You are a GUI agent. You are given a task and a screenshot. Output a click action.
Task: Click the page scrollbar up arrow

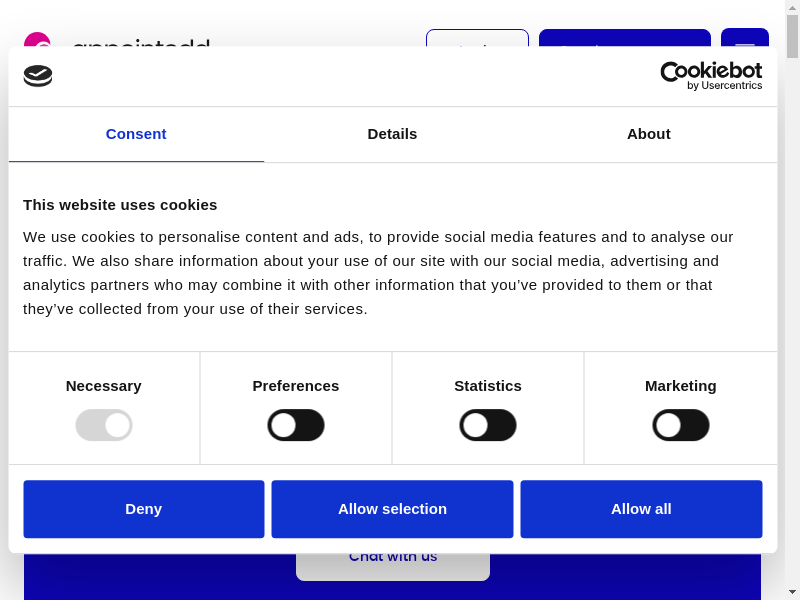[x=792, y=7]
